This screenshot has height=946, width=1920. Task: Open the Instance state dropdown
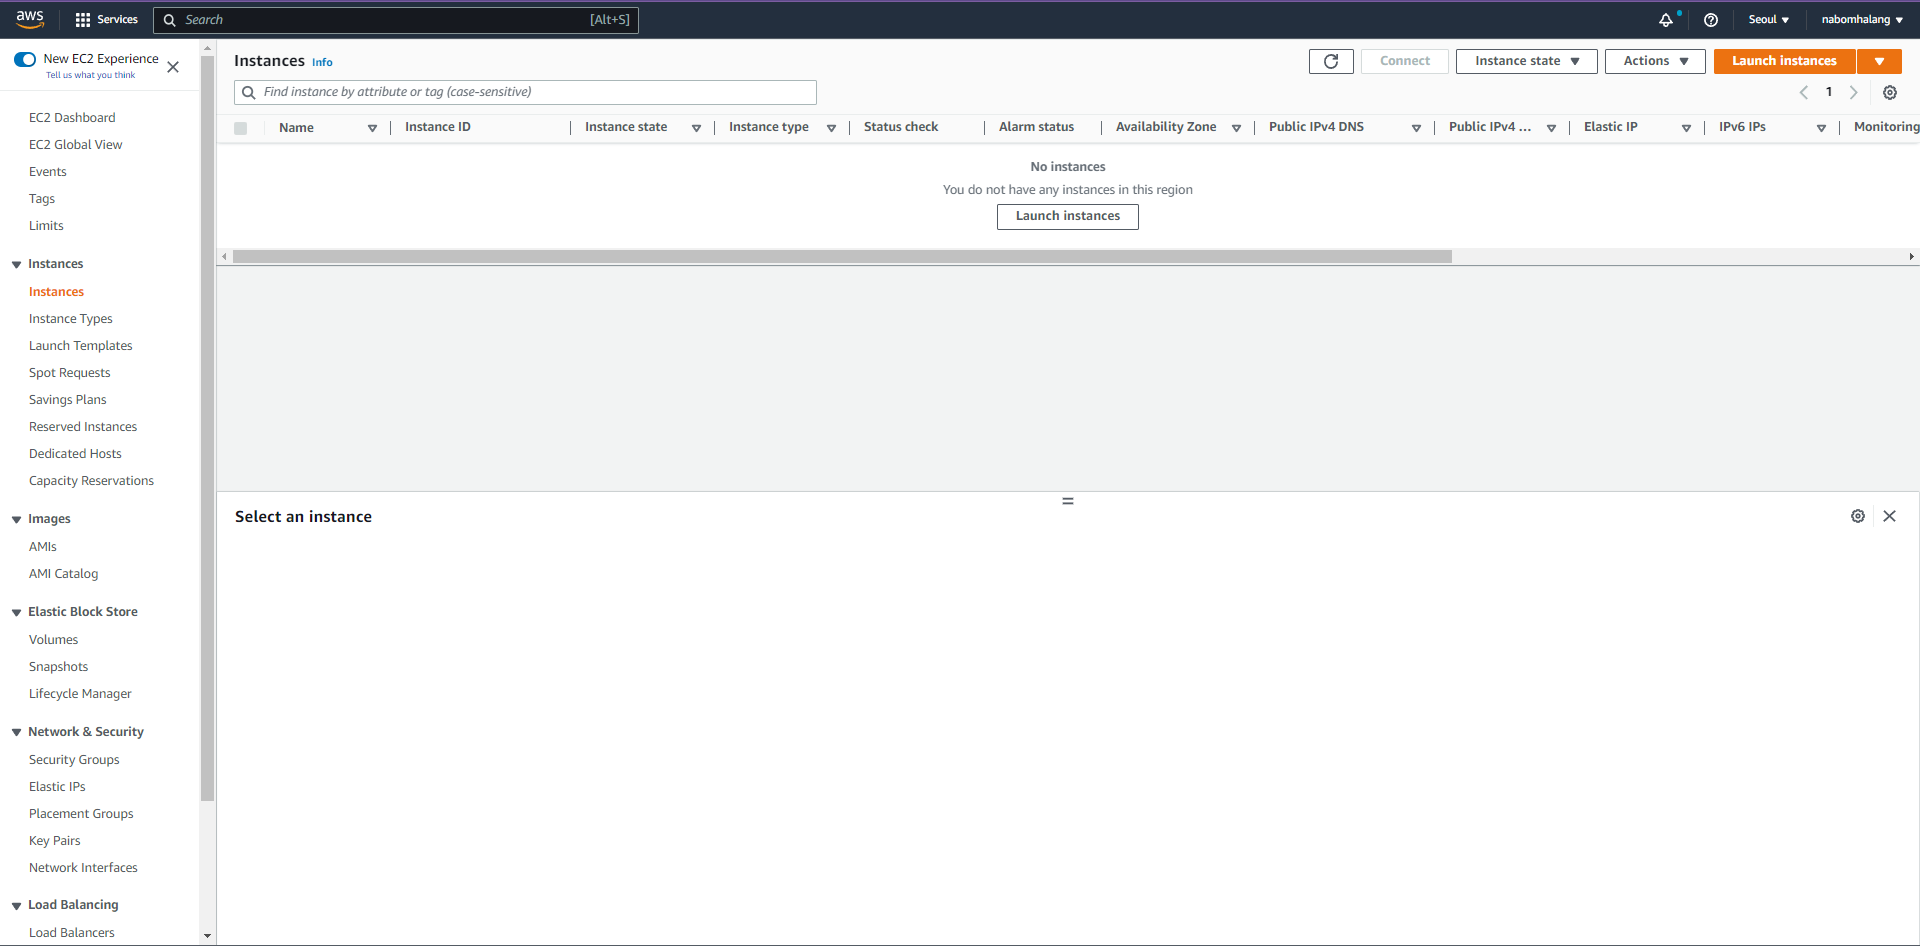1527,61
